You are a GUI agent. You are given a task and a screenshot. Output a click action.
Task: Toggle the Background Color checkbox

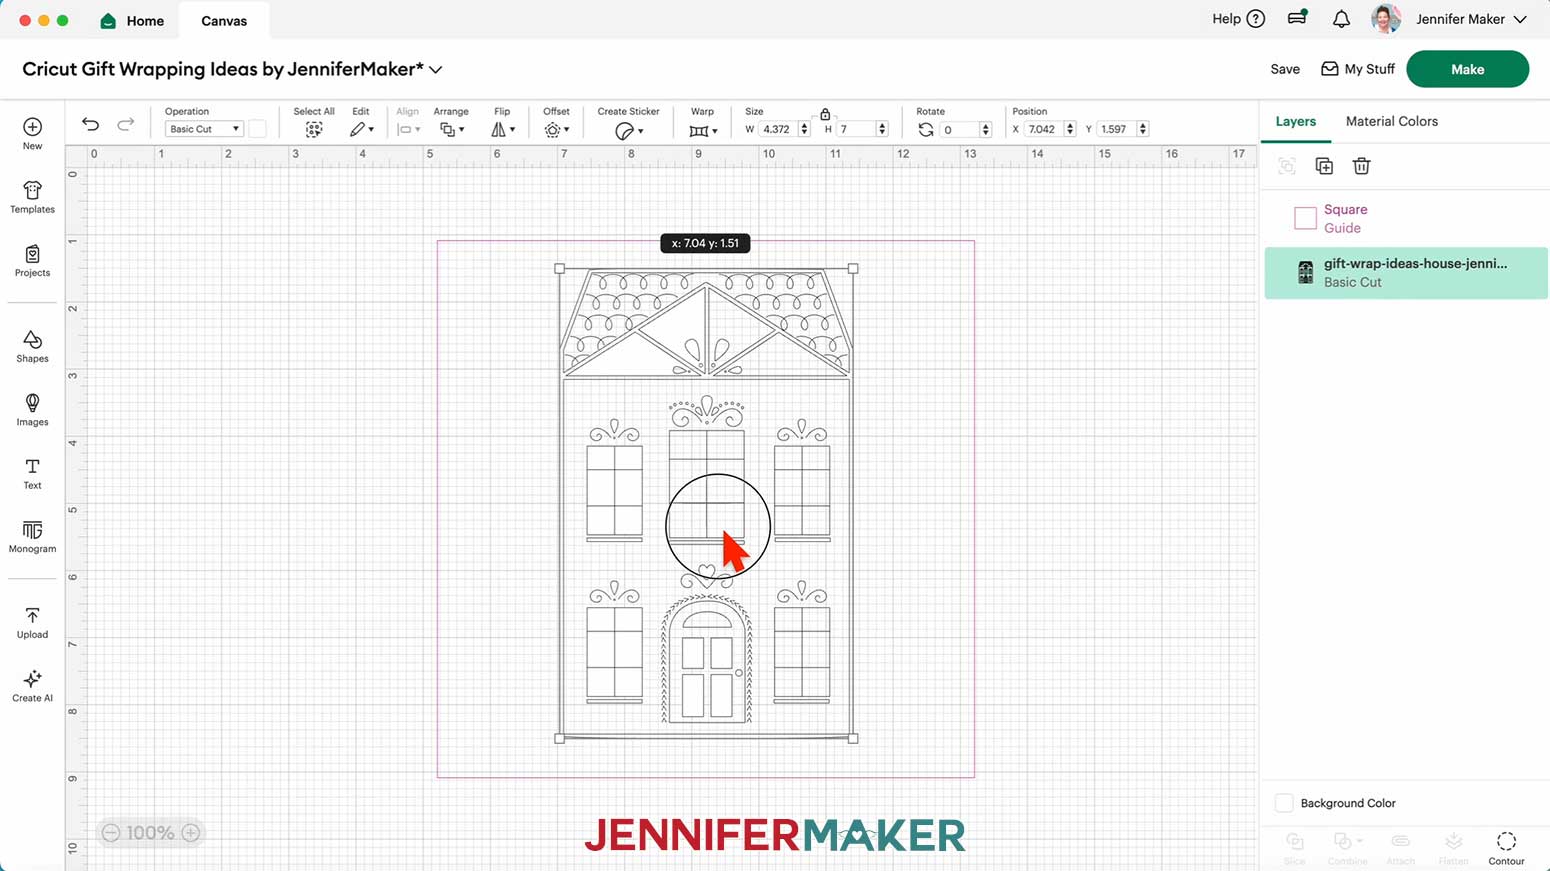click(x=1284, y=803)
